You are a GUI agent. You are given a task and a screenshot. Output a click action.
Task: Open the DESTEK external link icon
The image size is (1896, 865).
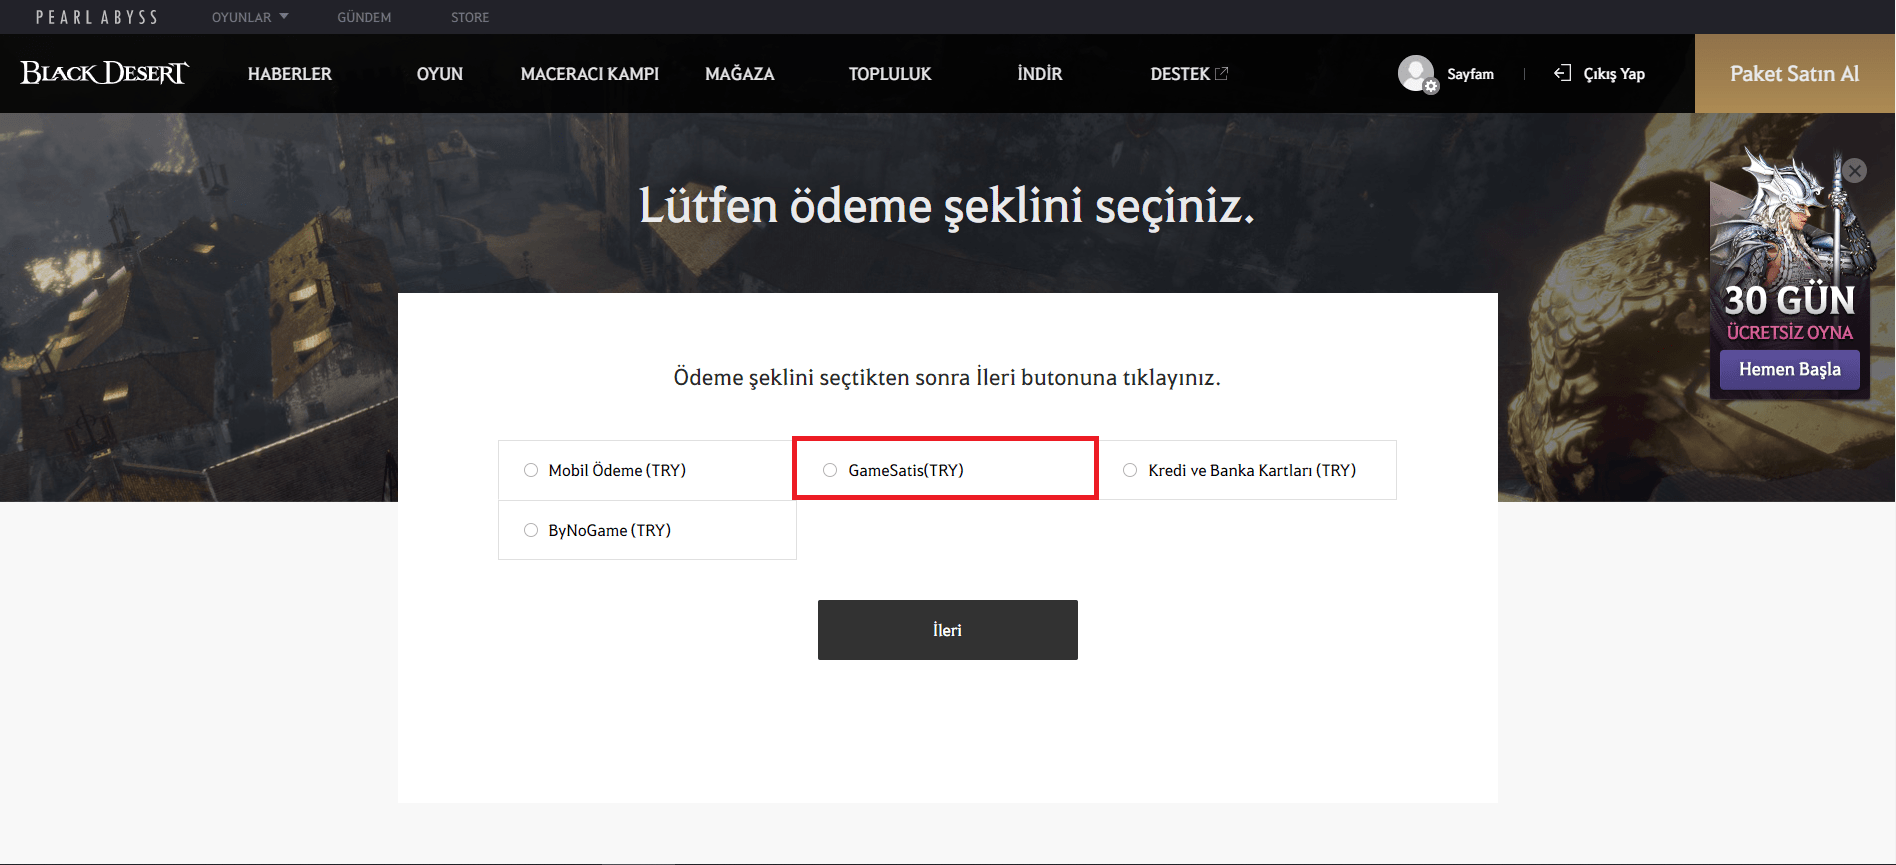coord(1221,73)
